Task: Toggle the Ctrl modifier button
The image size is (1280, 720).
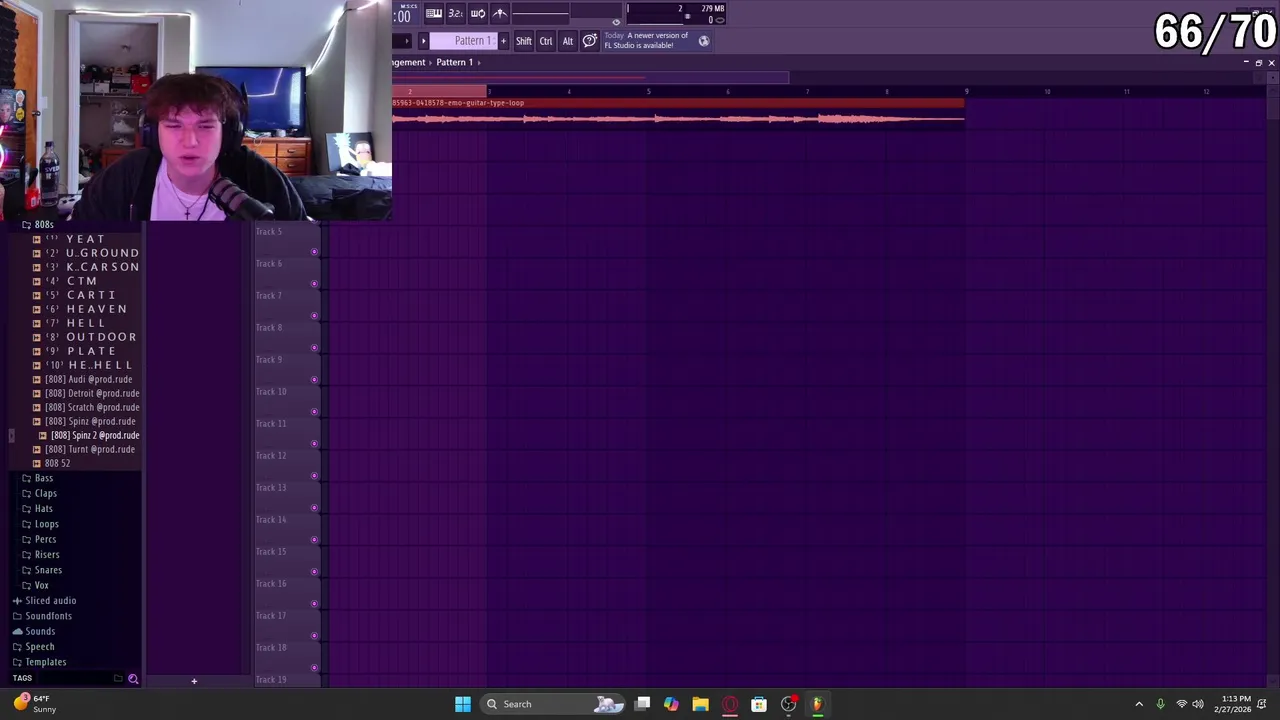Action: (546, 41)
